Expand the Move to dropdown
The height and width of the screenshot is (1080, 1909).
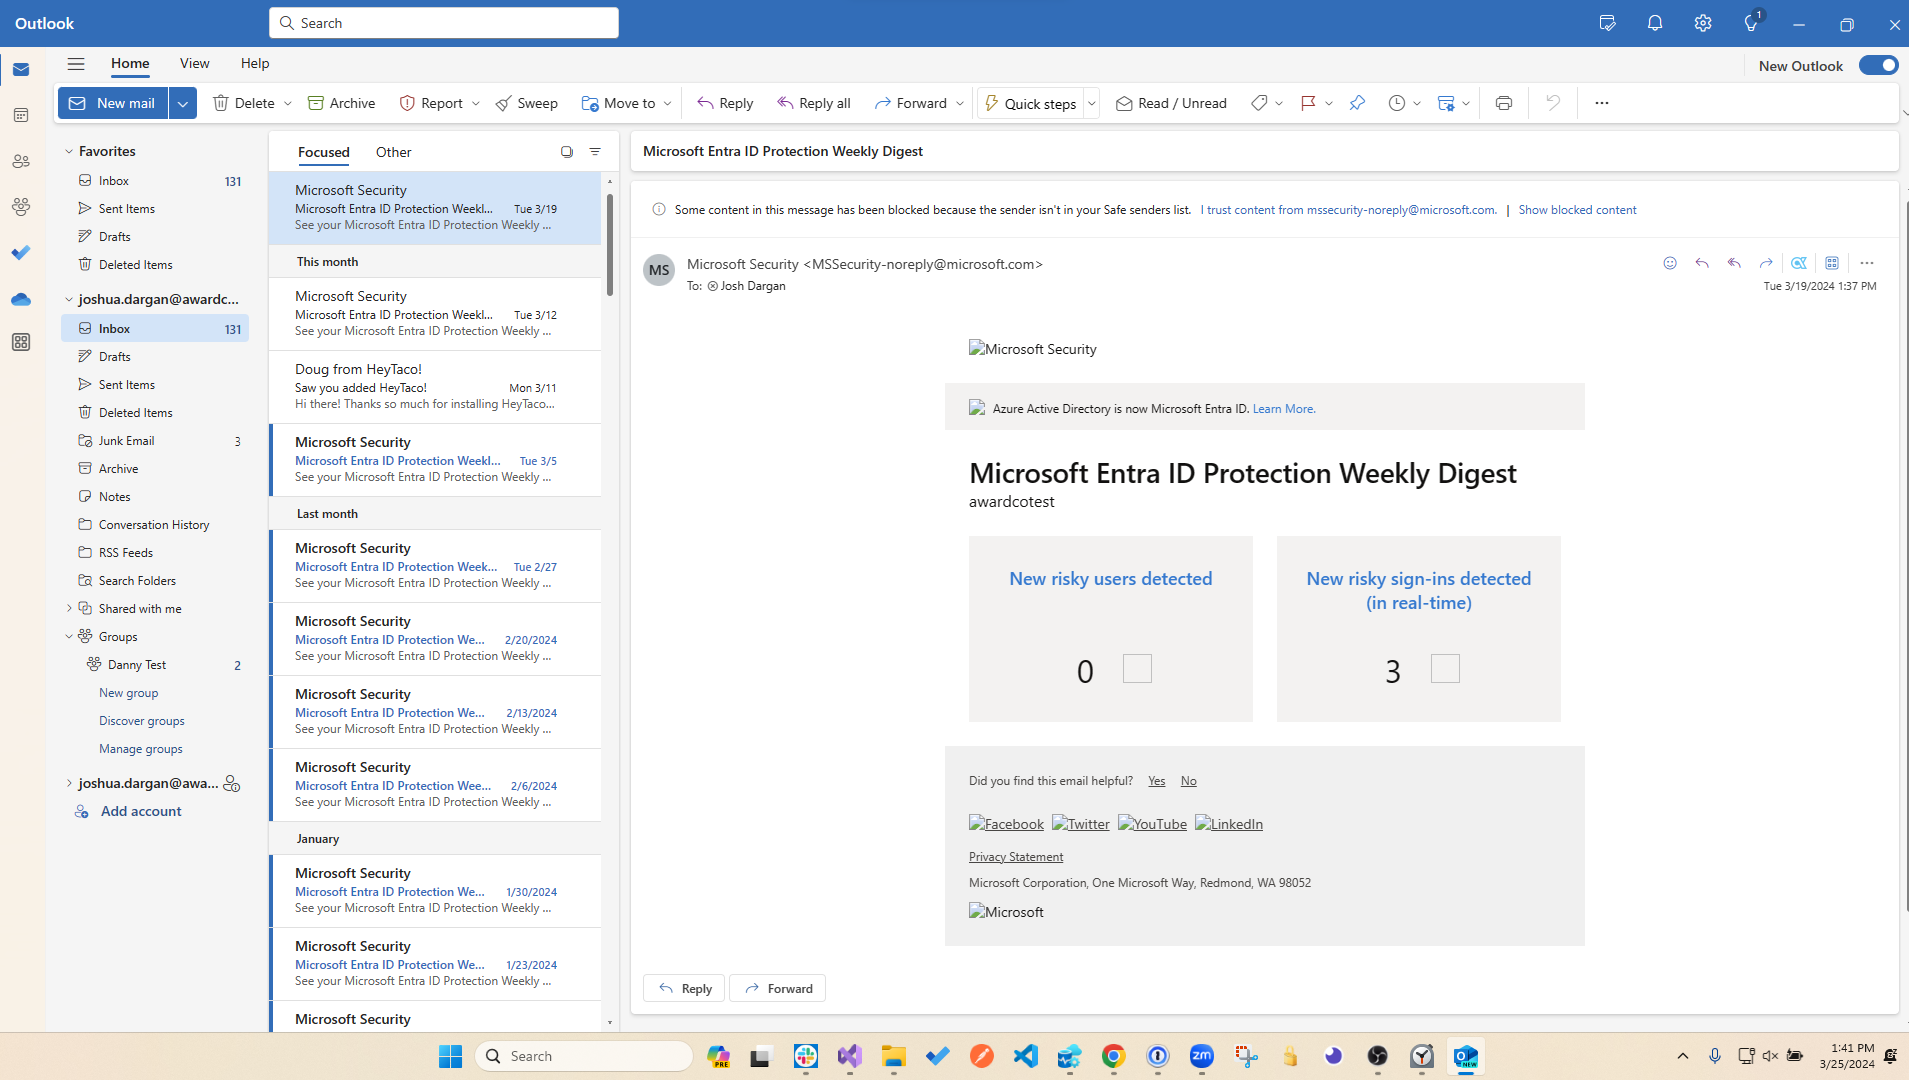tap(668, 102)
